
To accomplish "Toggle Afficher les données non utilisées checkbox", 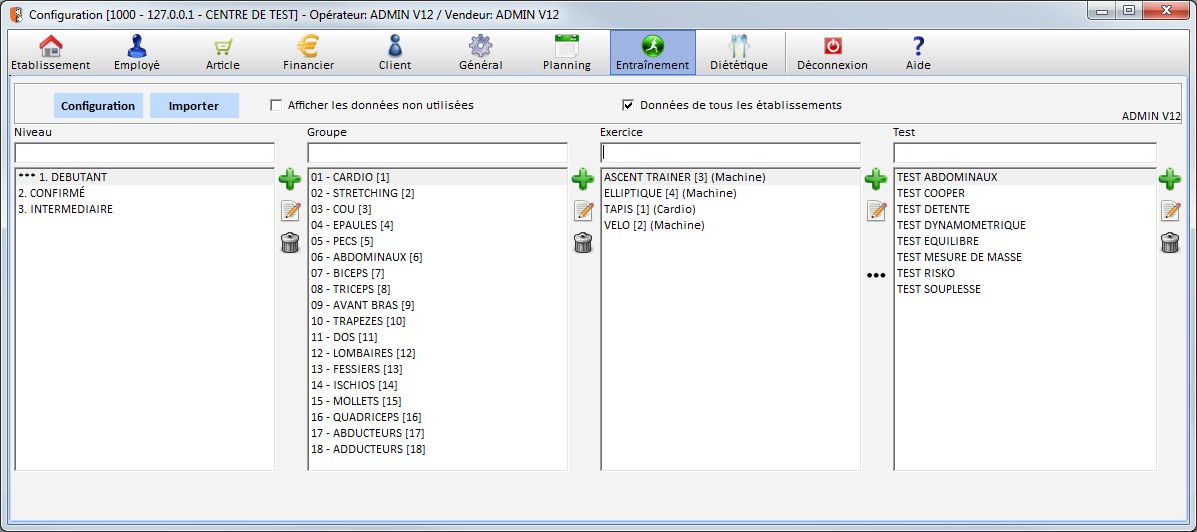I will point(276,105).
